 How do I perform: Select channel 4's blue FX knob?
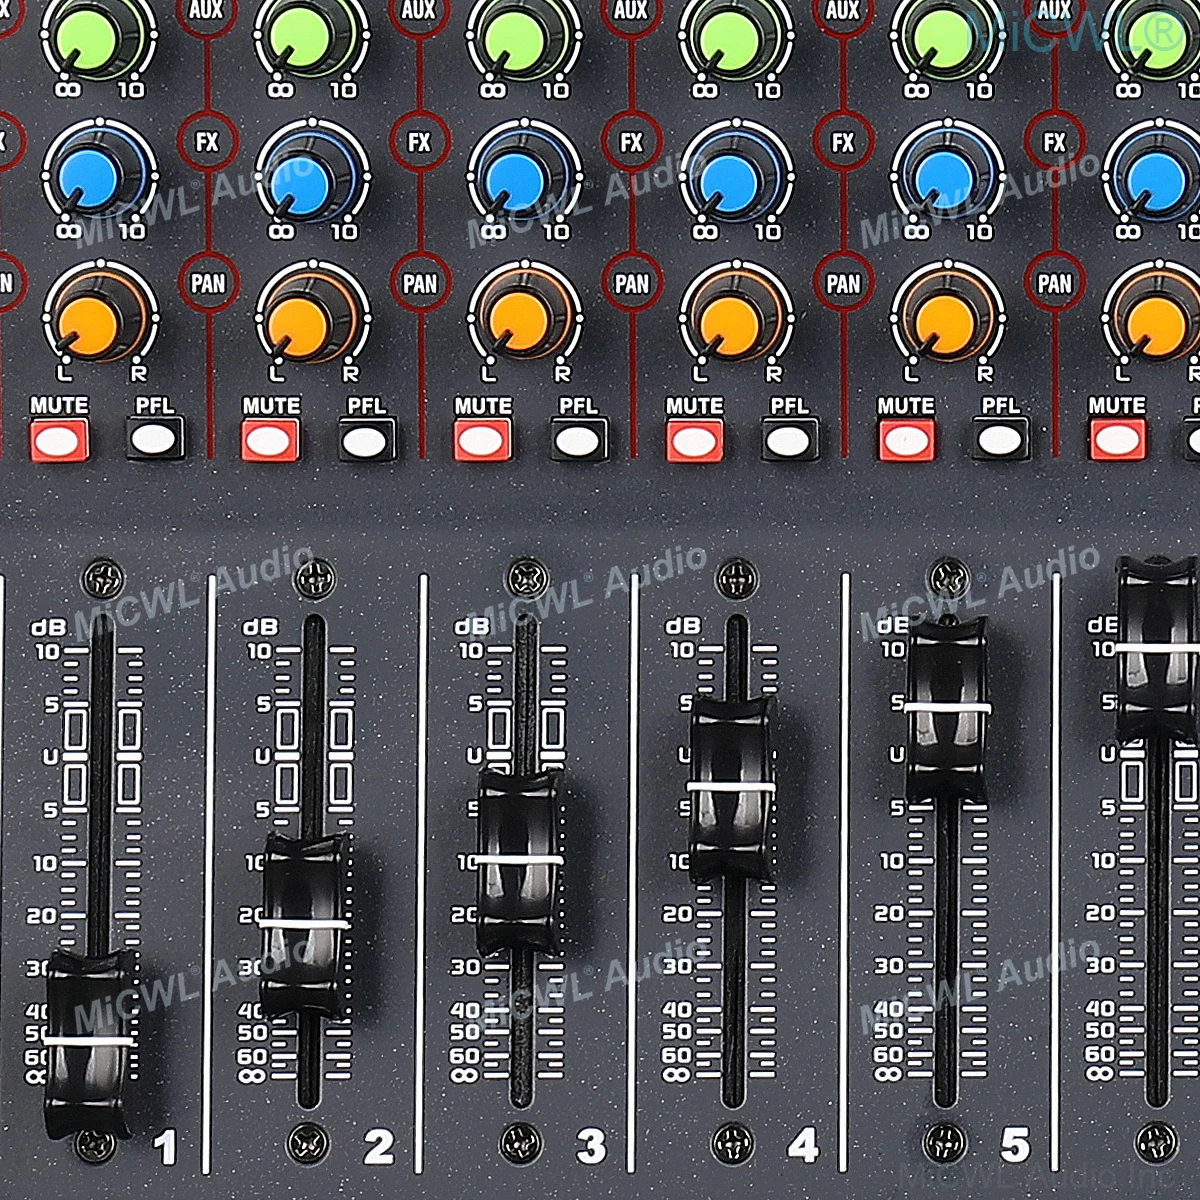[729, 178]
